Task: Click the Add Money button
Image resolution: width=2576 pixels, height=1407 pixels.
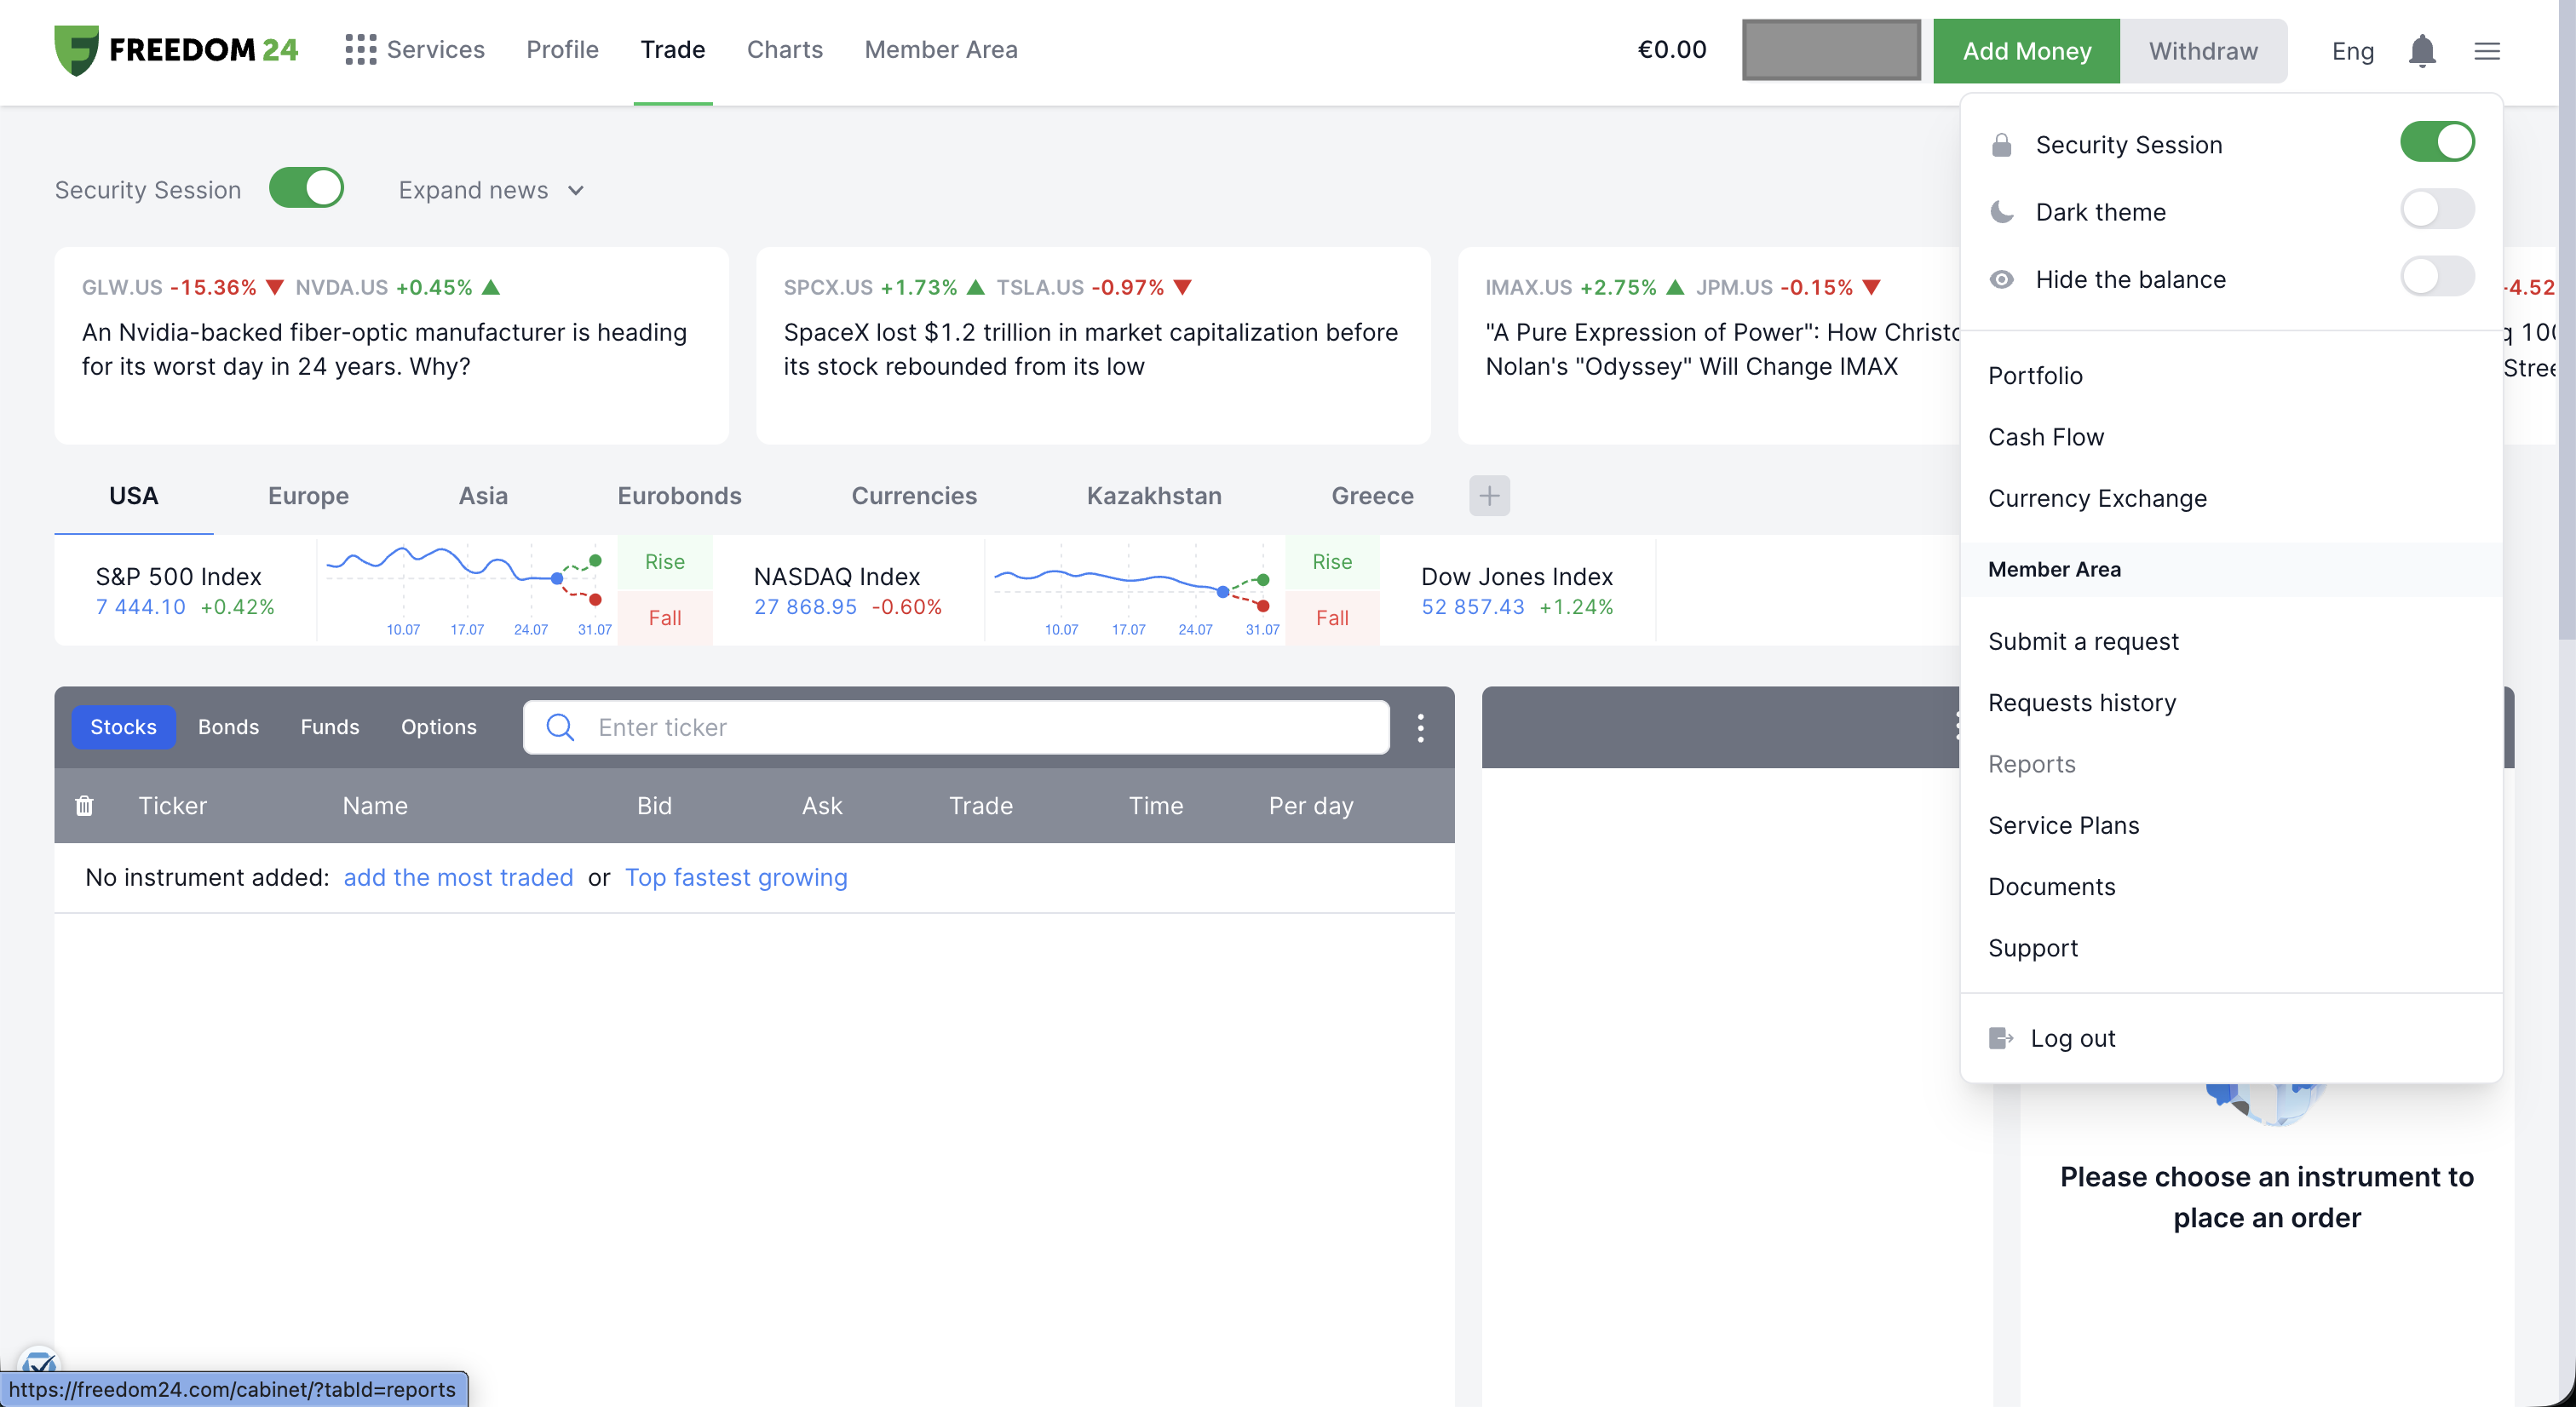Action: coord(2026,51)
